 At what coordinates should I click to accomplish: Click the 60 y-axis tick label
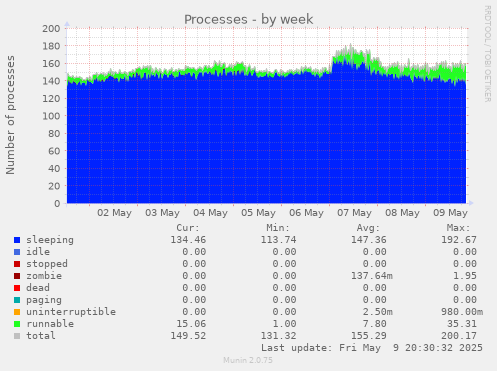54,151
